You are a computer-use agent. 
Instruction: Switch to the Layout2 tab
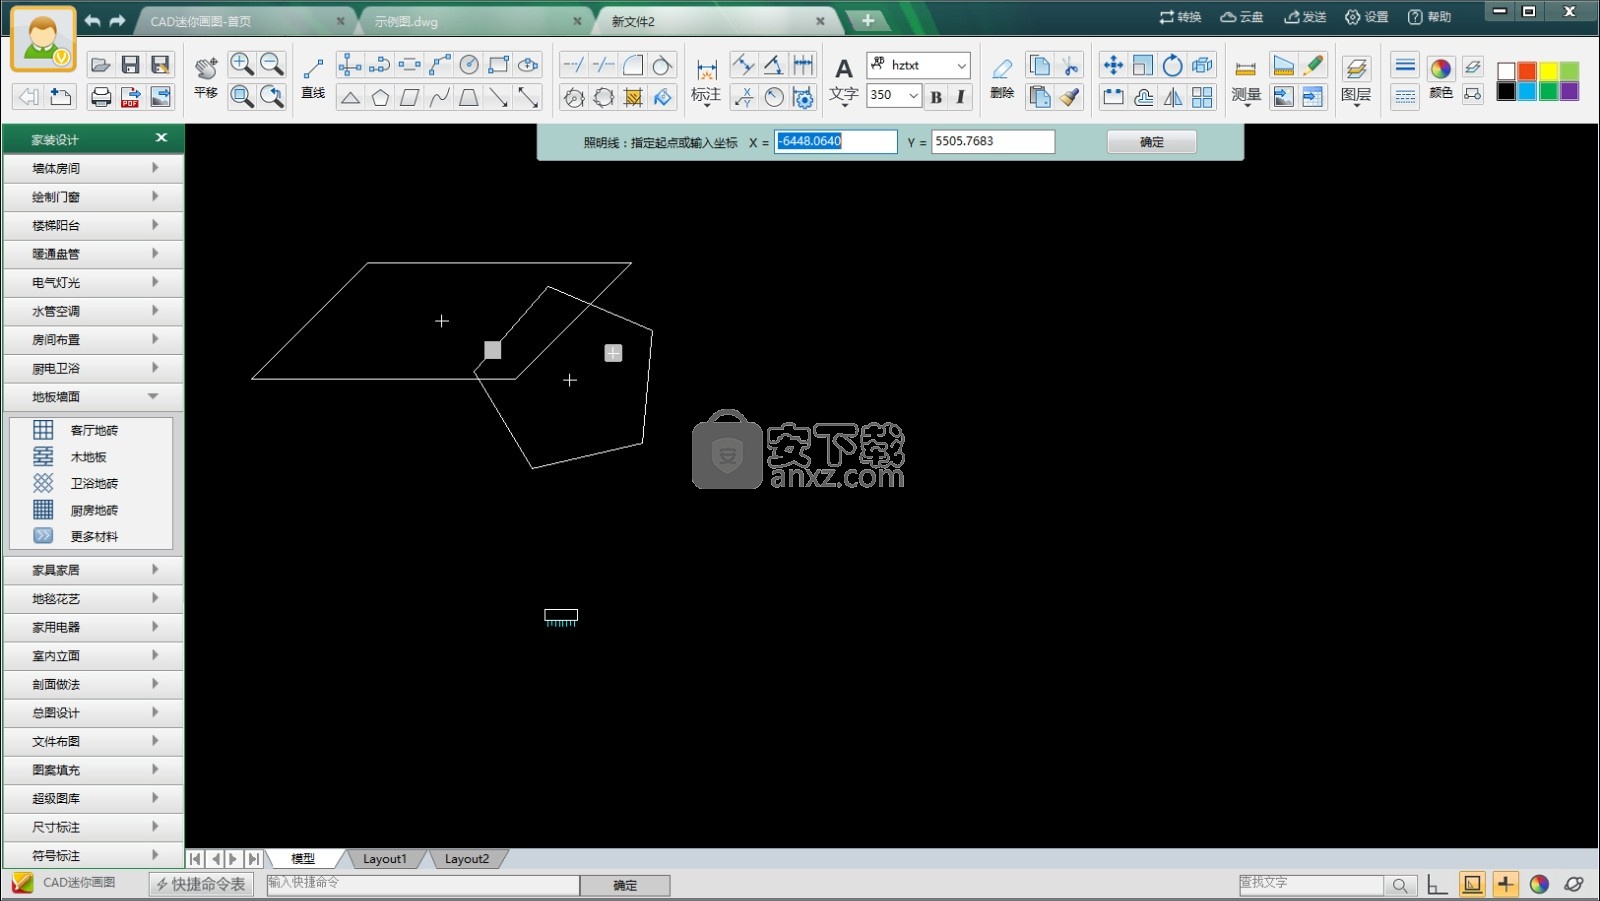[x=467, y=859]
